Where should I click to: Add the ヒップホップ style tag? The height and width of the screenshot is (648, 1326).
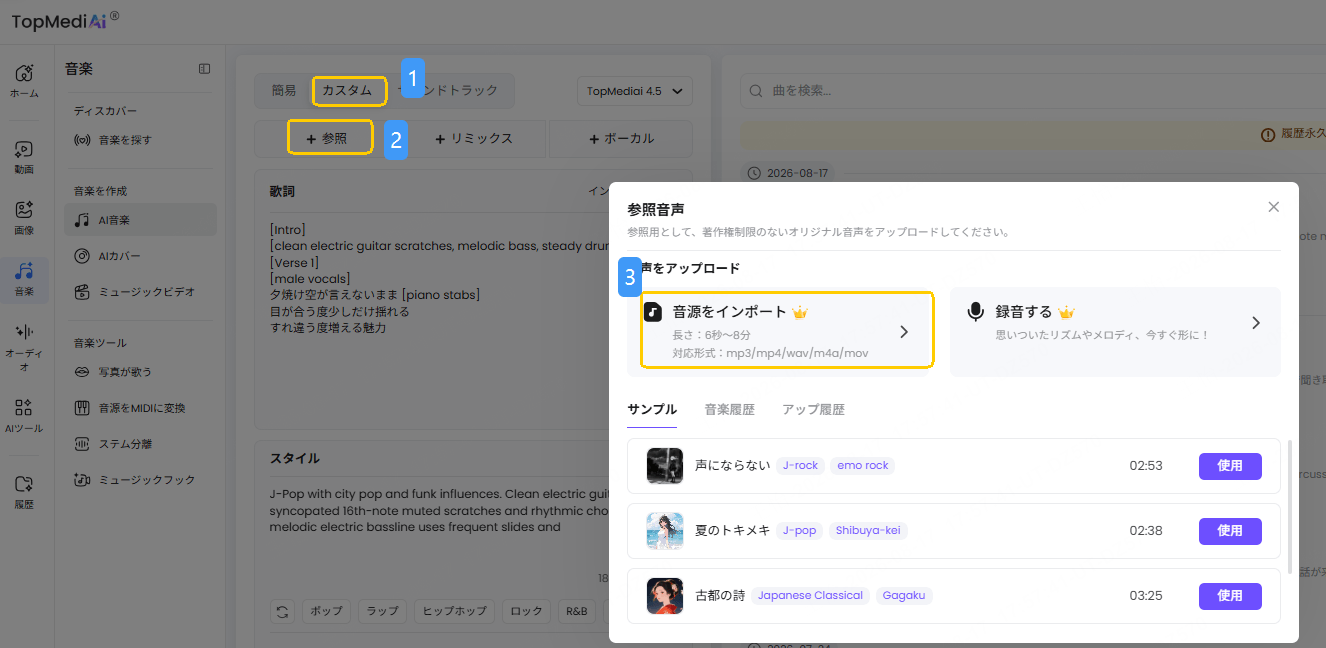(x=454, y=611)
